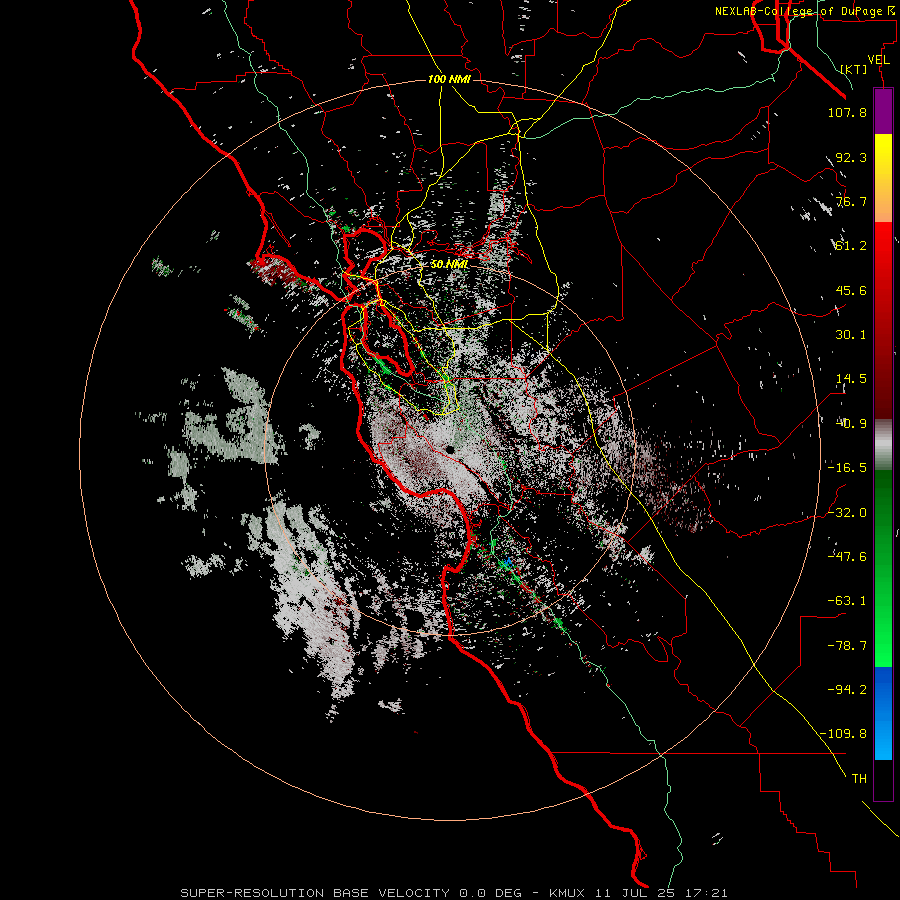Image resolution: width=900 pixels, height=900 pixels.
Task: Select the -109.8 velocity scale value
Action: point(843,734)
